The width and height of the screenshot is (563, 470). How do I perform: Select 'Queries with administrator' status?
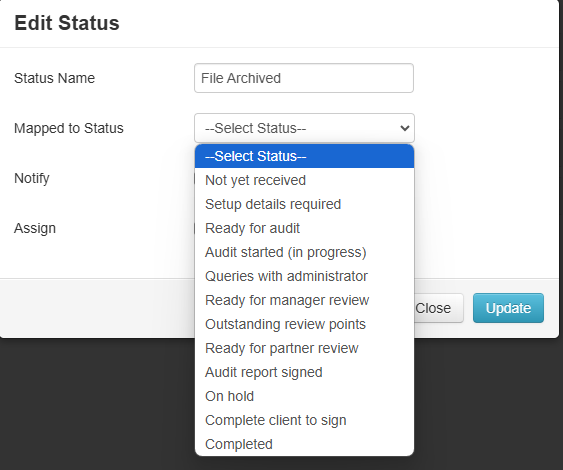point(304,276)
